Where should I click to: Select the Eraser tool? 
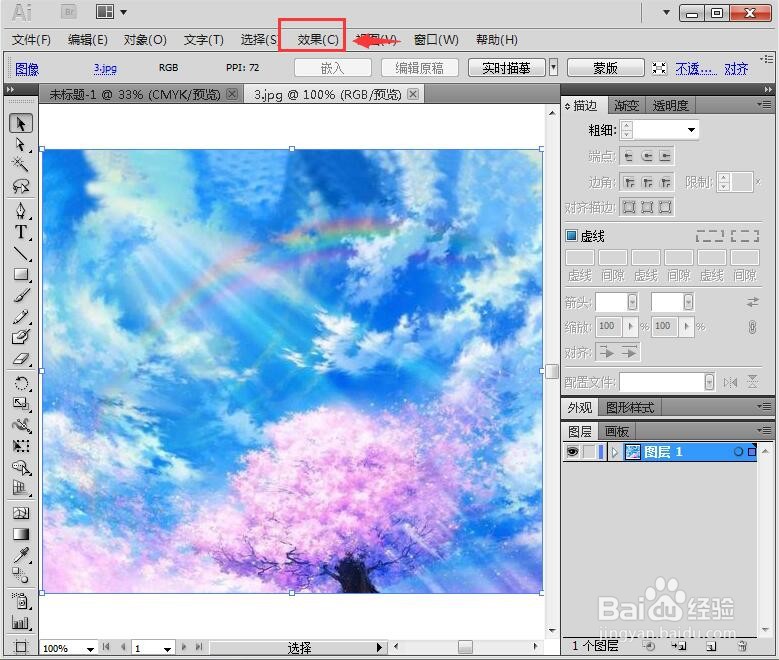pos(21,358)
